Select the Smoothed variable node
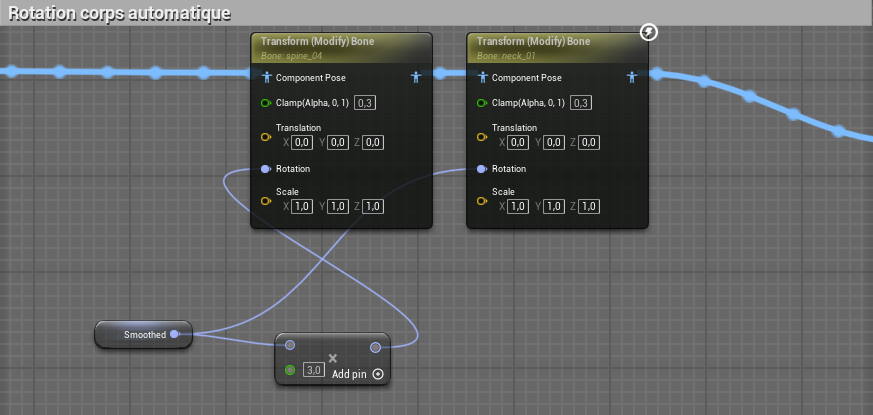The image size is (873, 415). 144,334
